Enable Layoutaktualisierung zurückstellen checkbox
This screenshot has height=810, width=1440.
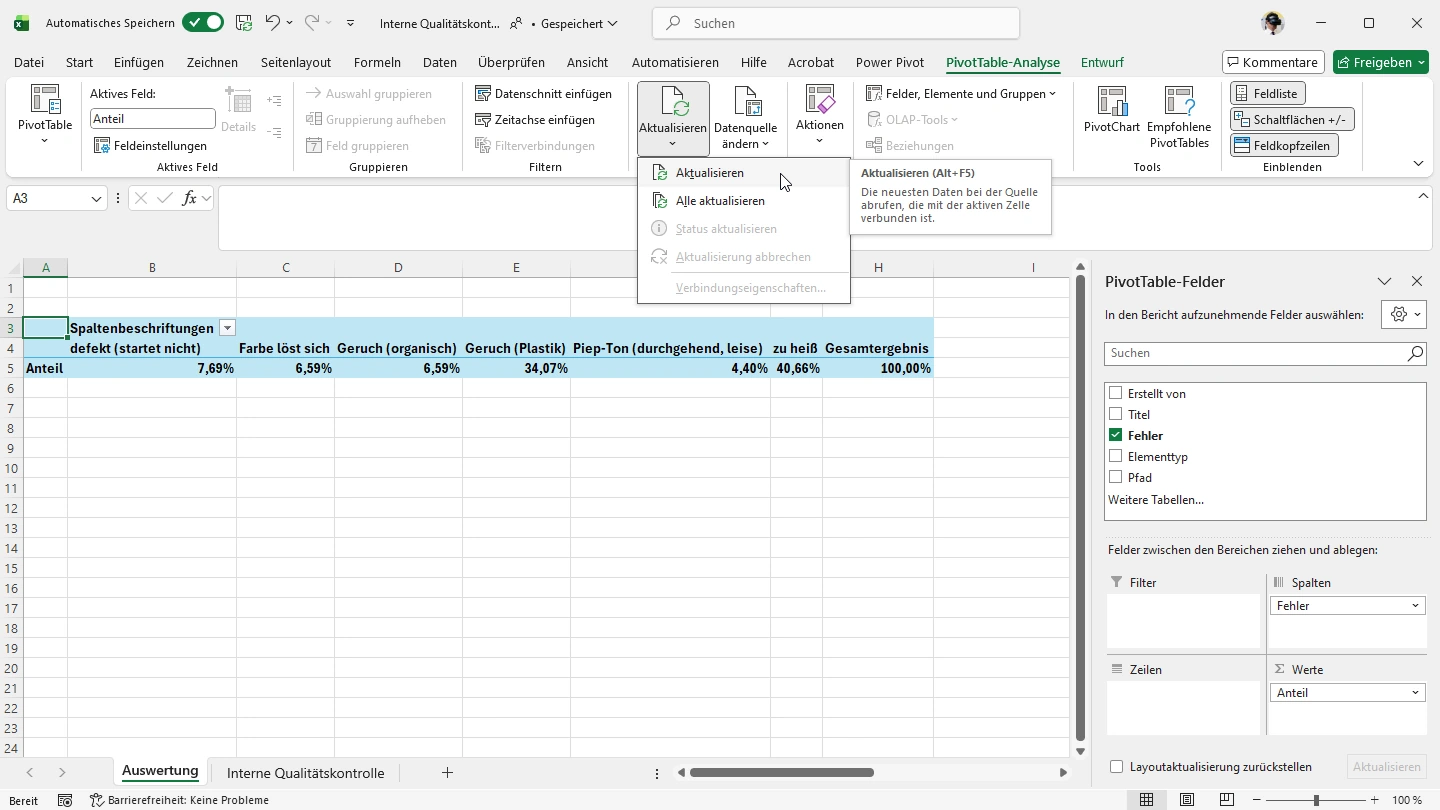[x=1117, y=767]
